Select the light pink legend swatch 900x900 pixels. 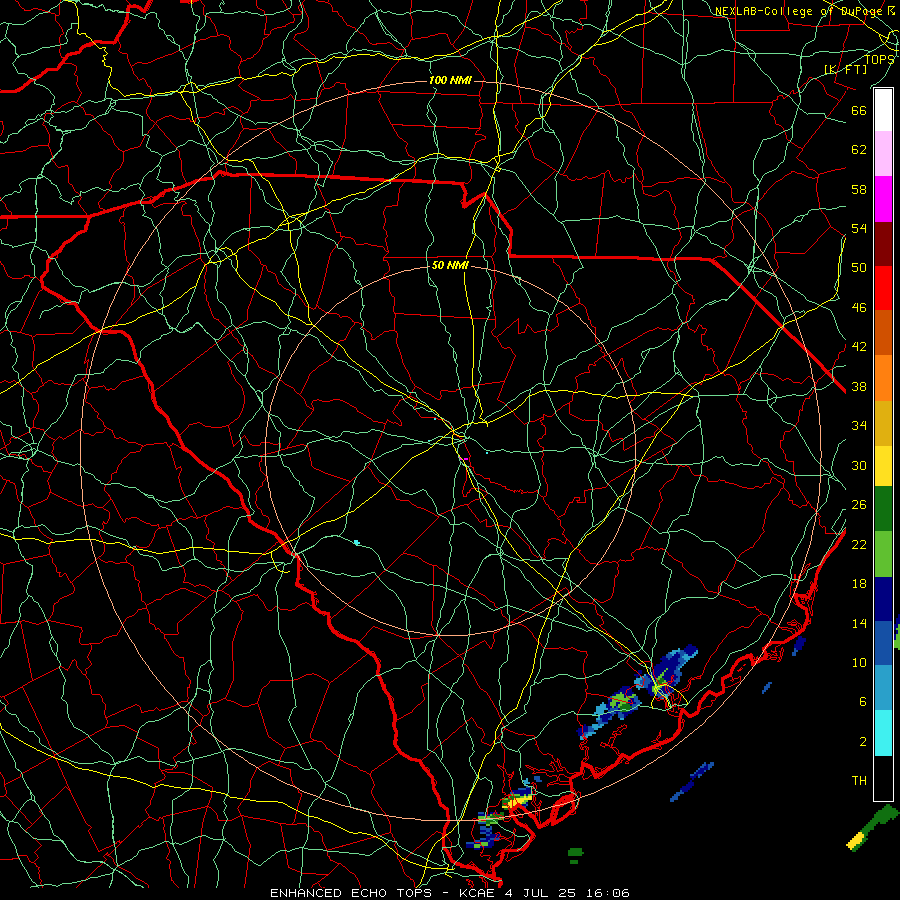[x=883, y=154]
